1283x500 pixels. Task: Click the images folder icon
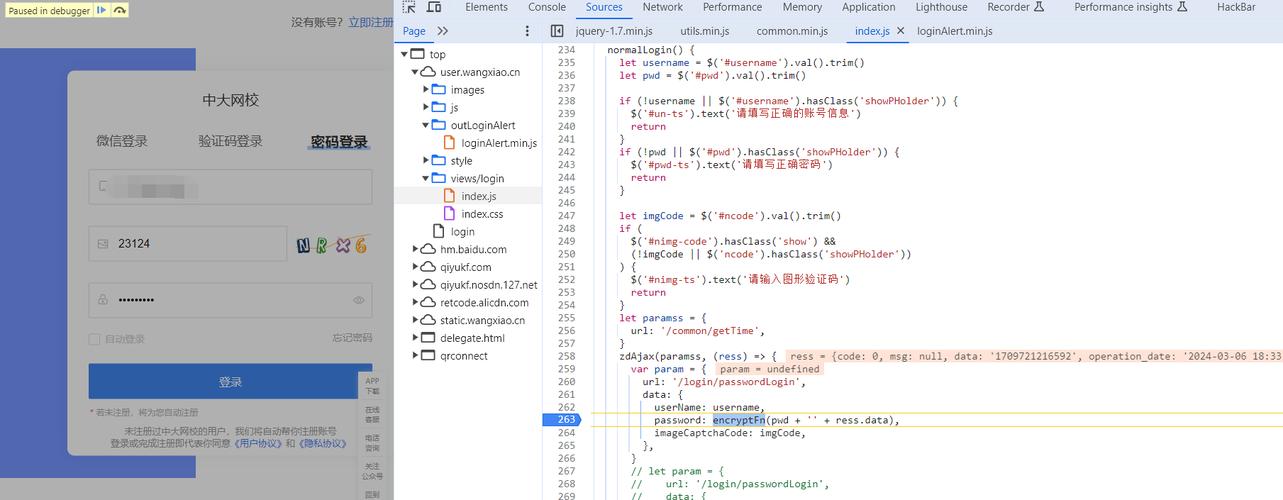(x=439, y=90)
